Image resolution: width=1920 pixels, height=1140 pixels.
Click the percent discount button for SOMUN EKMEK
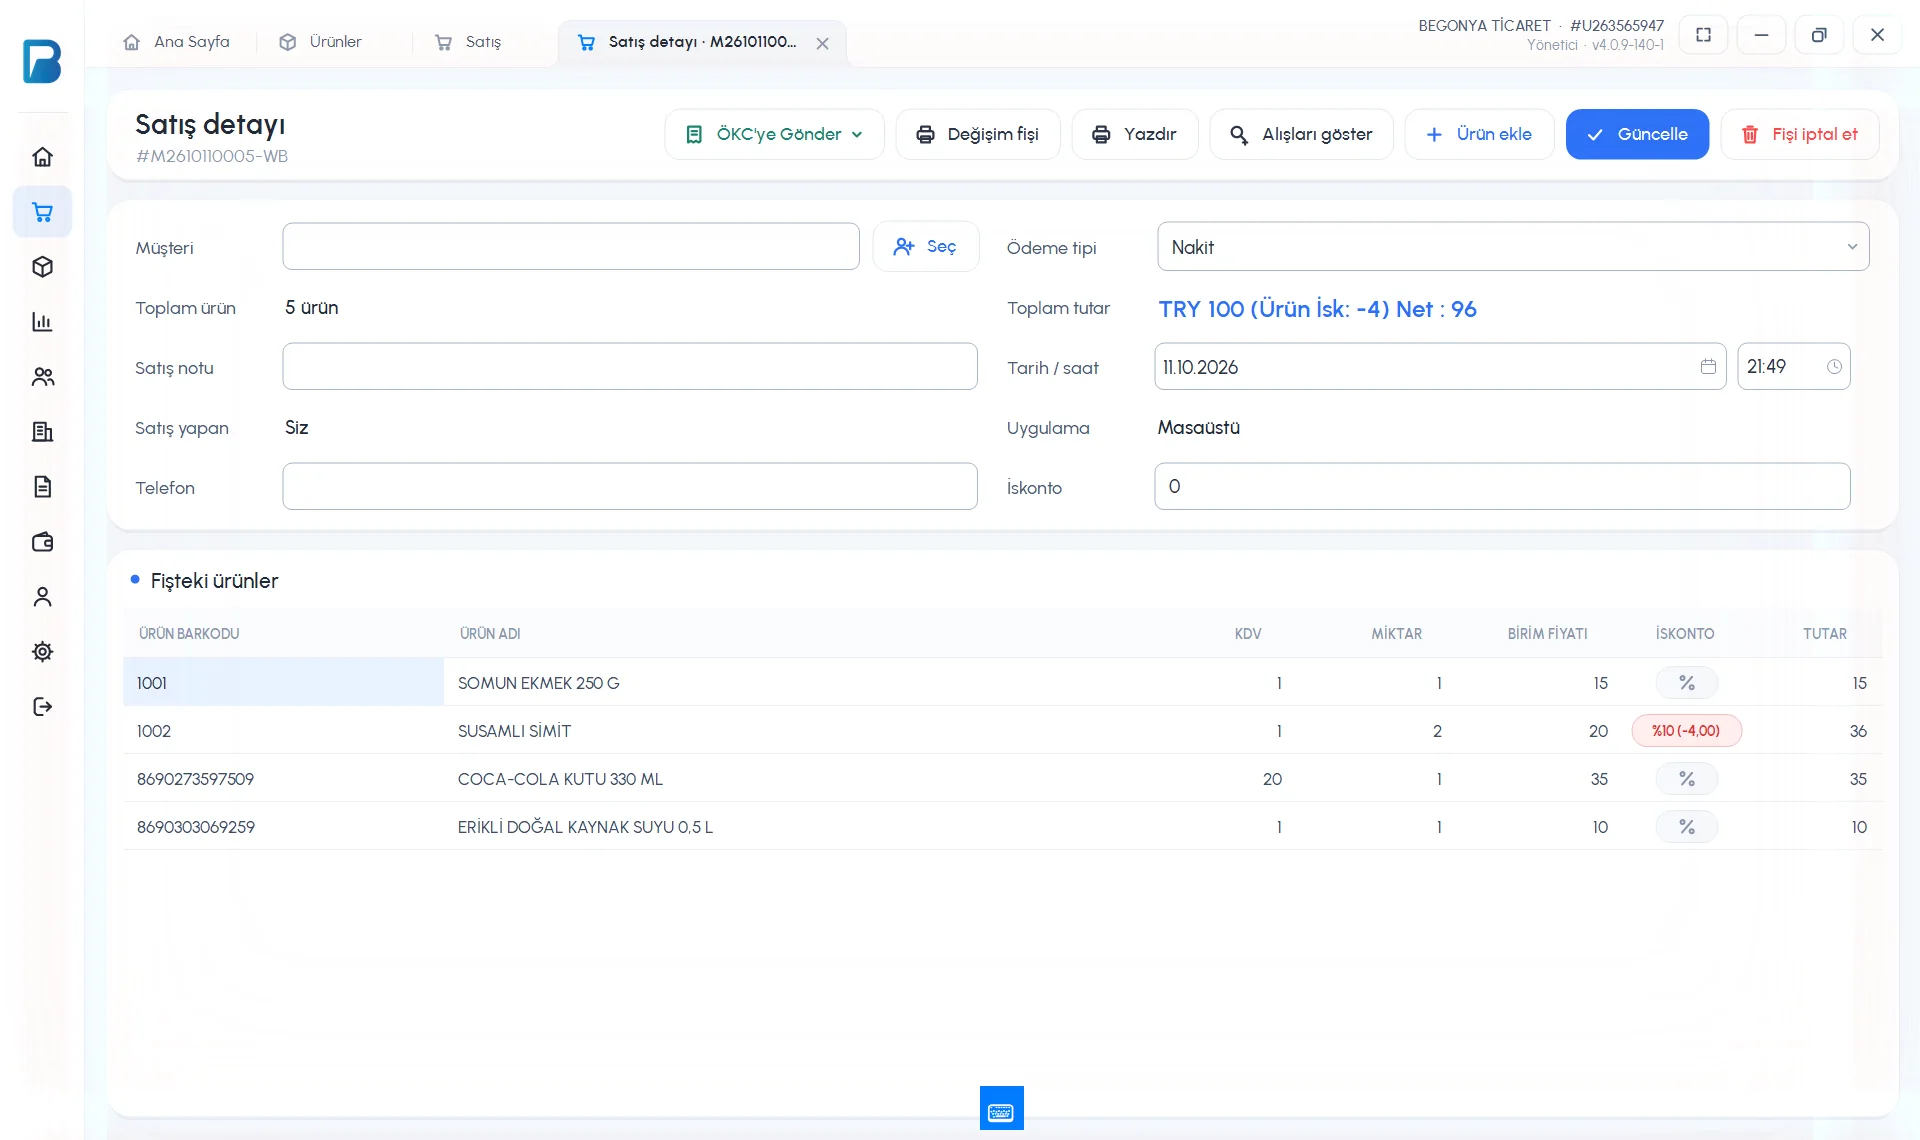coord(1687,683)
